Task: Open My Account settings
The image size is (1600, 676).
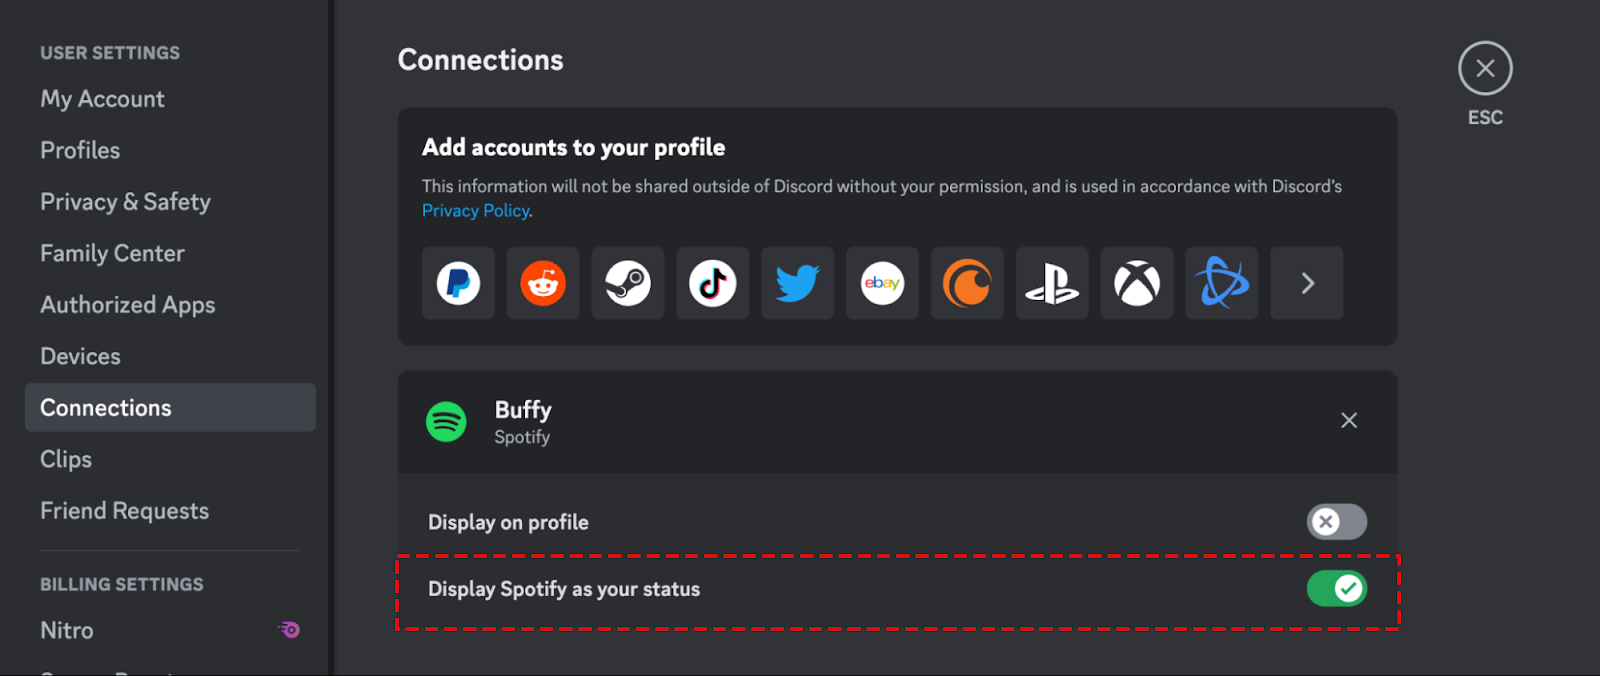Action: point(102,99)
